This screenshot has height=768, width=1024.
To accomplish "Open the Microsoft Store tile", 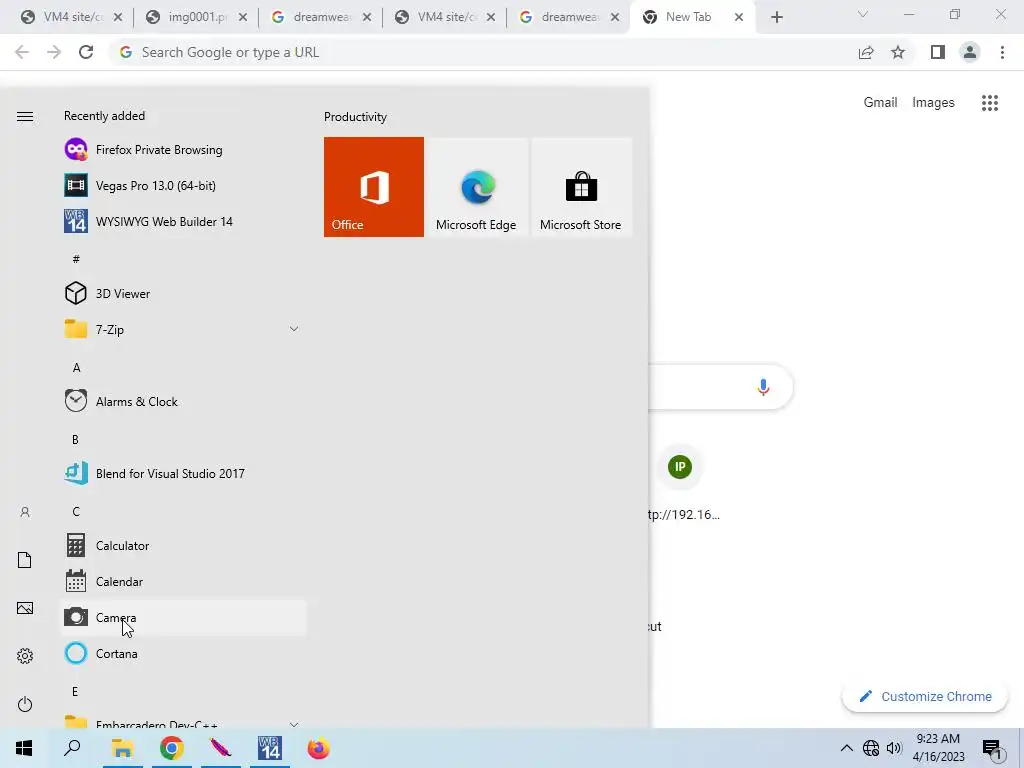I will 581,187.
